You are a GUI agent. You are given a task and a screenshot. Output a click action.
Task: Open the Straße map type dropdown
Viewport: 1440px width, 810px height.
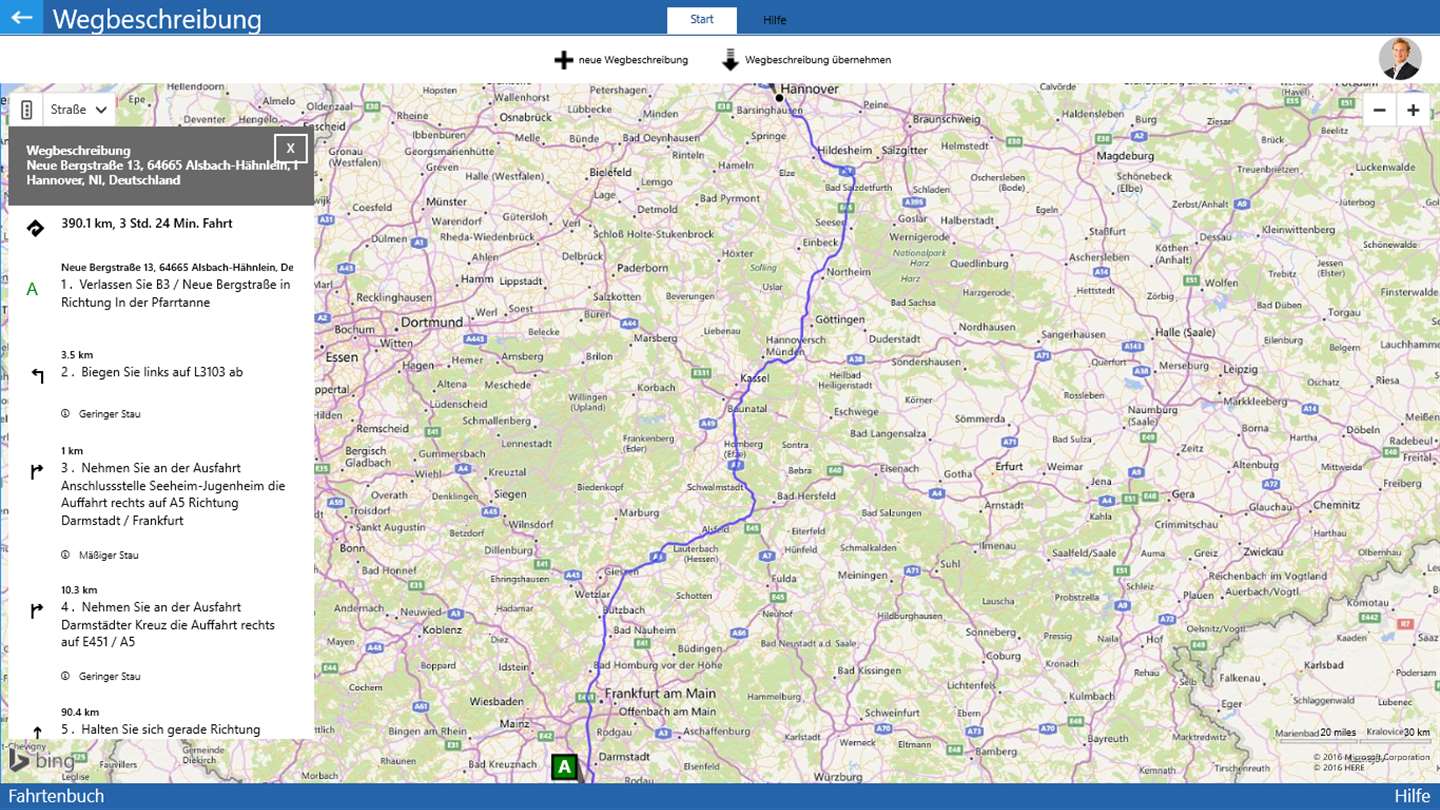(x=80, y=110)
